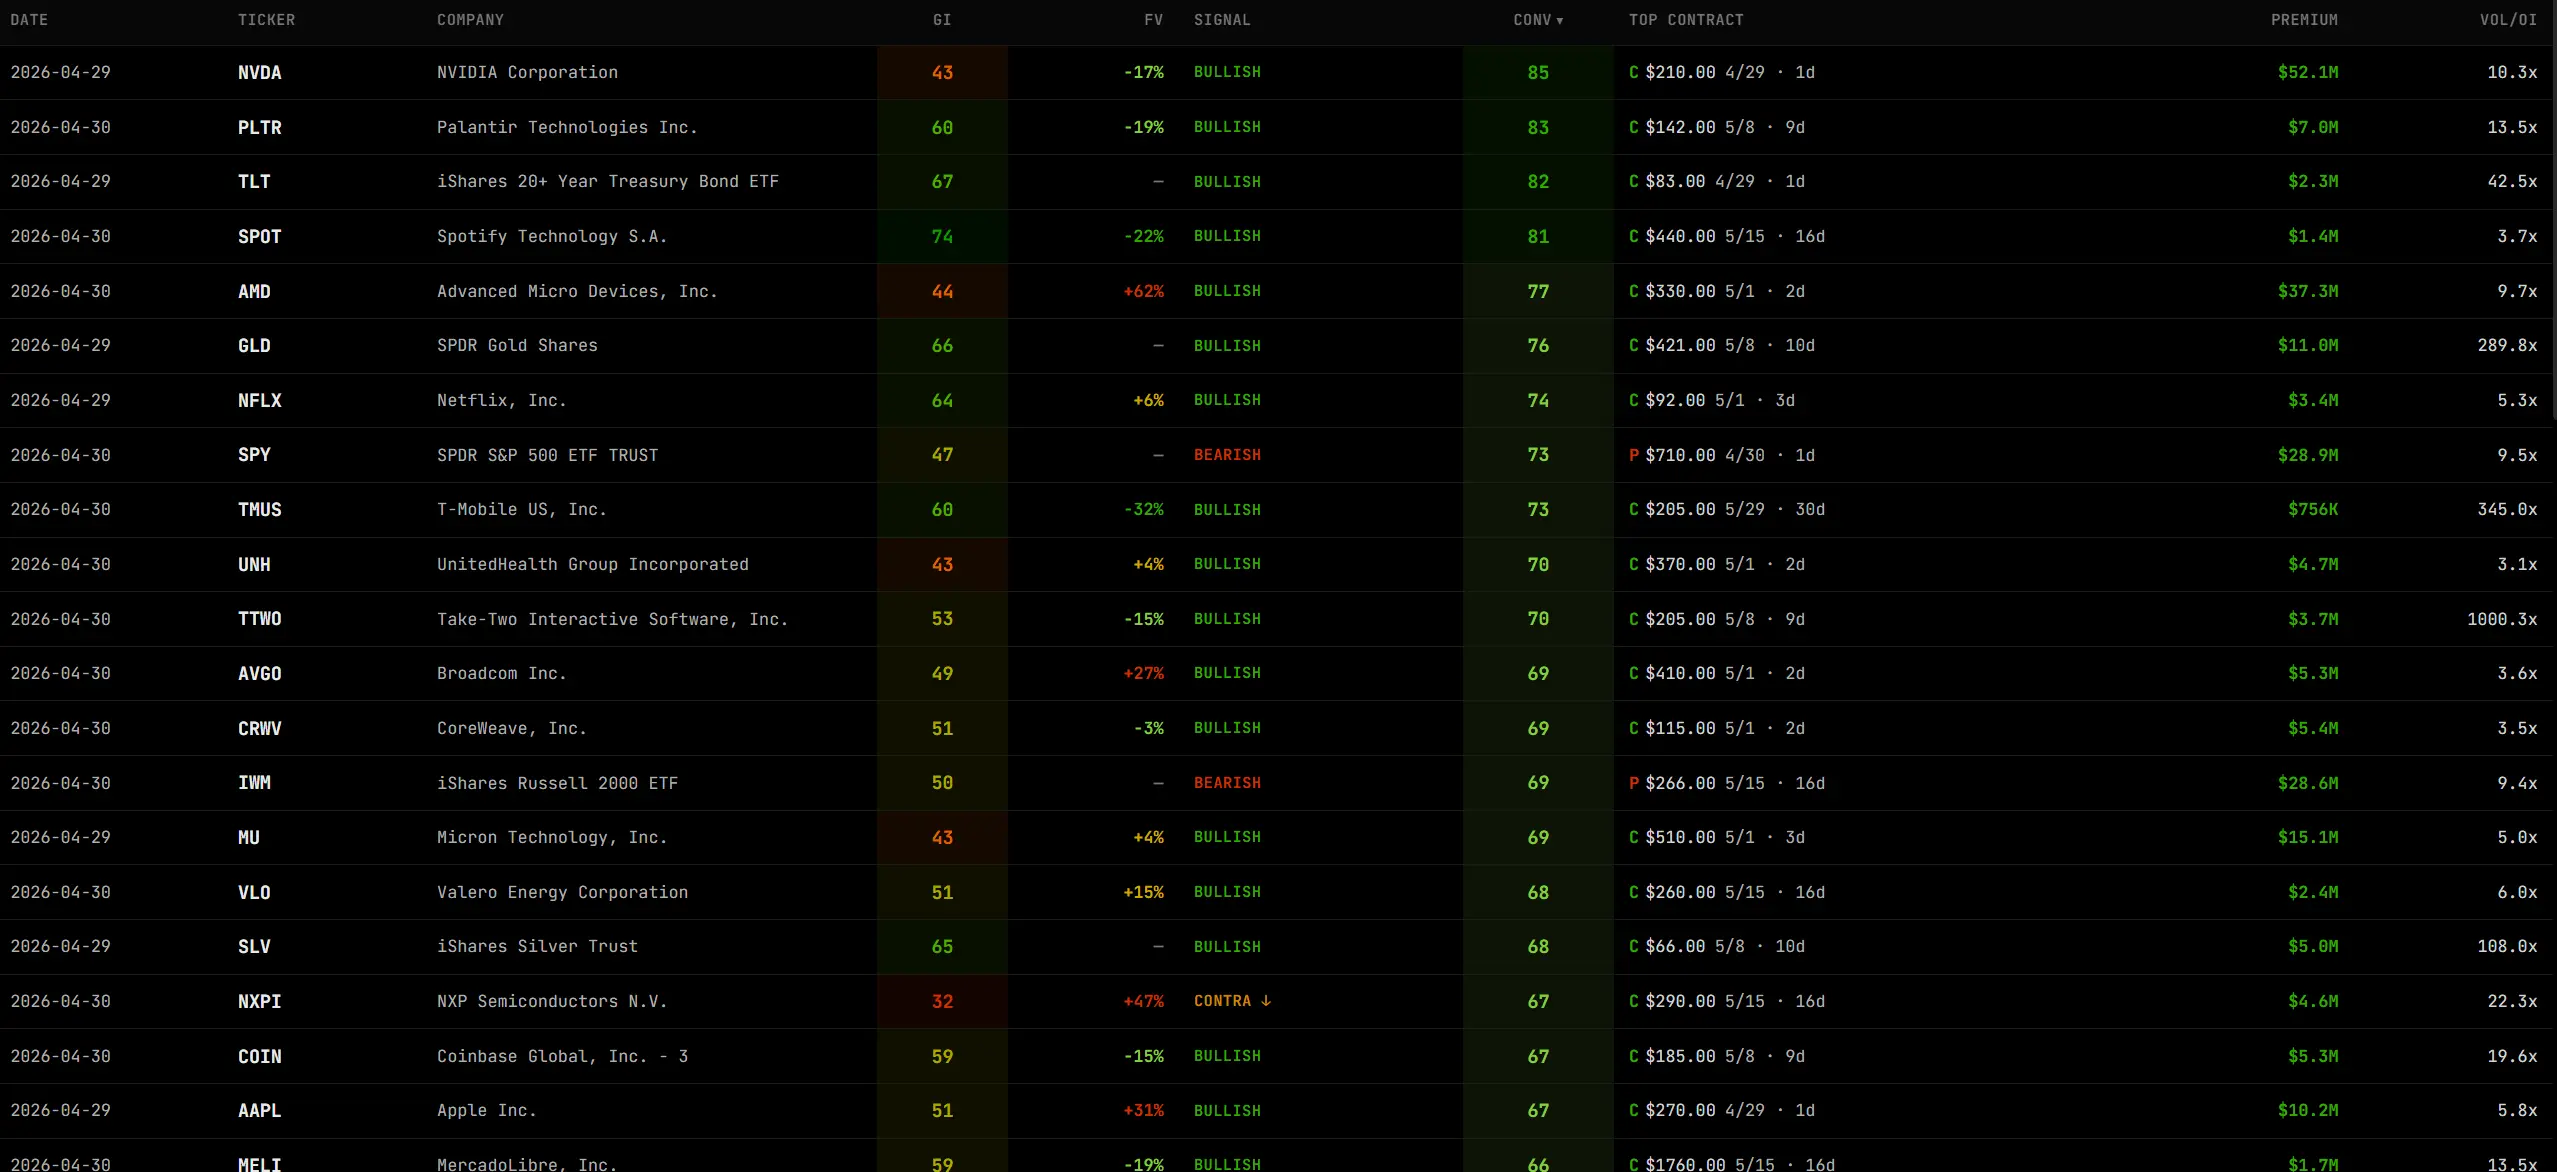Click the NVDA ticker
This screenshot has width=2557, height=1172.
click(x=260, y=73)
